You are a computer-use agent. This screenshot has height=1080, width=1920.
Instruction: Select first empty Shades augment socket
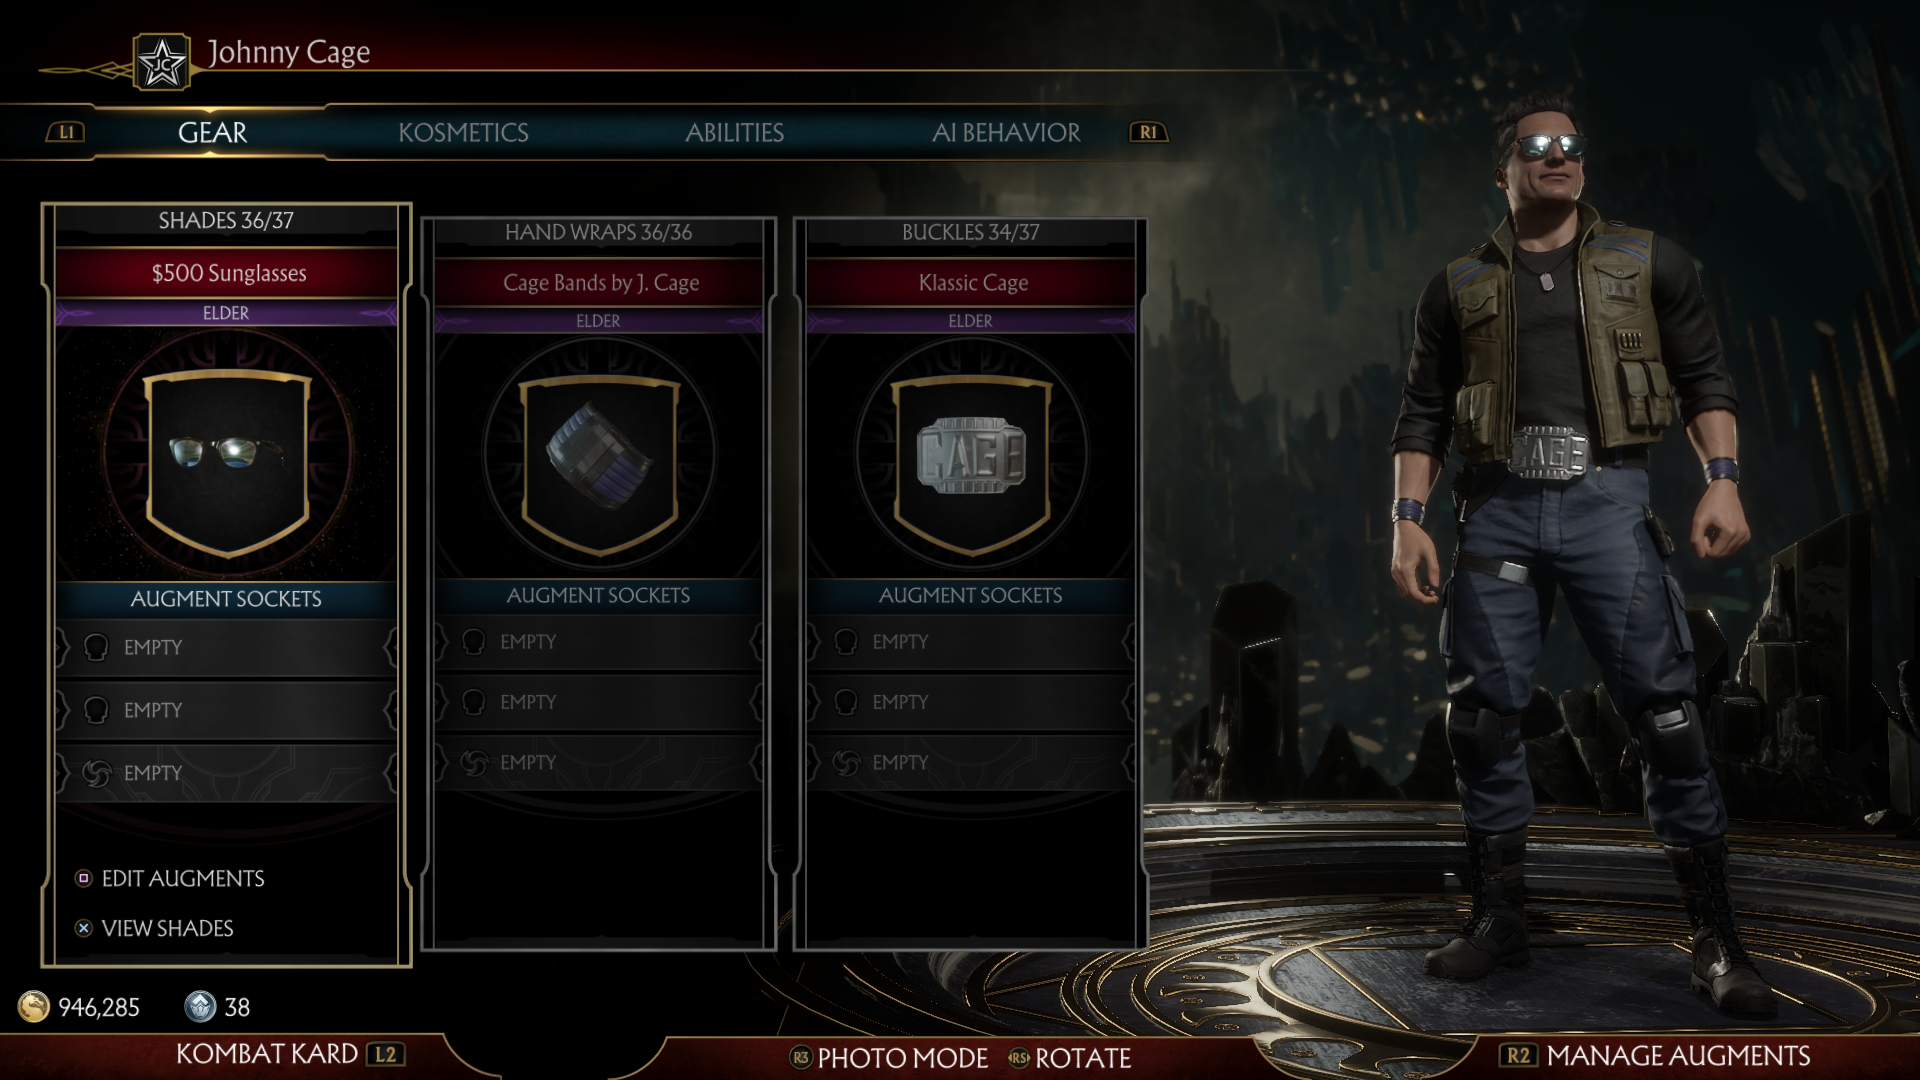pos(227,647)
